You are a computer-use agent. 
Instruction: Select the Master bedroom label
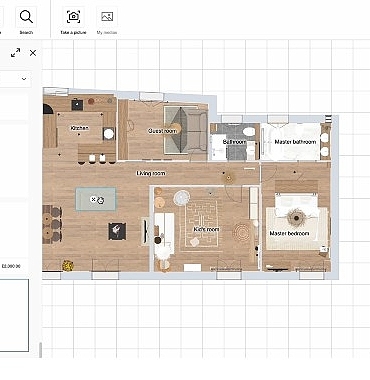[x=289, y=233]
